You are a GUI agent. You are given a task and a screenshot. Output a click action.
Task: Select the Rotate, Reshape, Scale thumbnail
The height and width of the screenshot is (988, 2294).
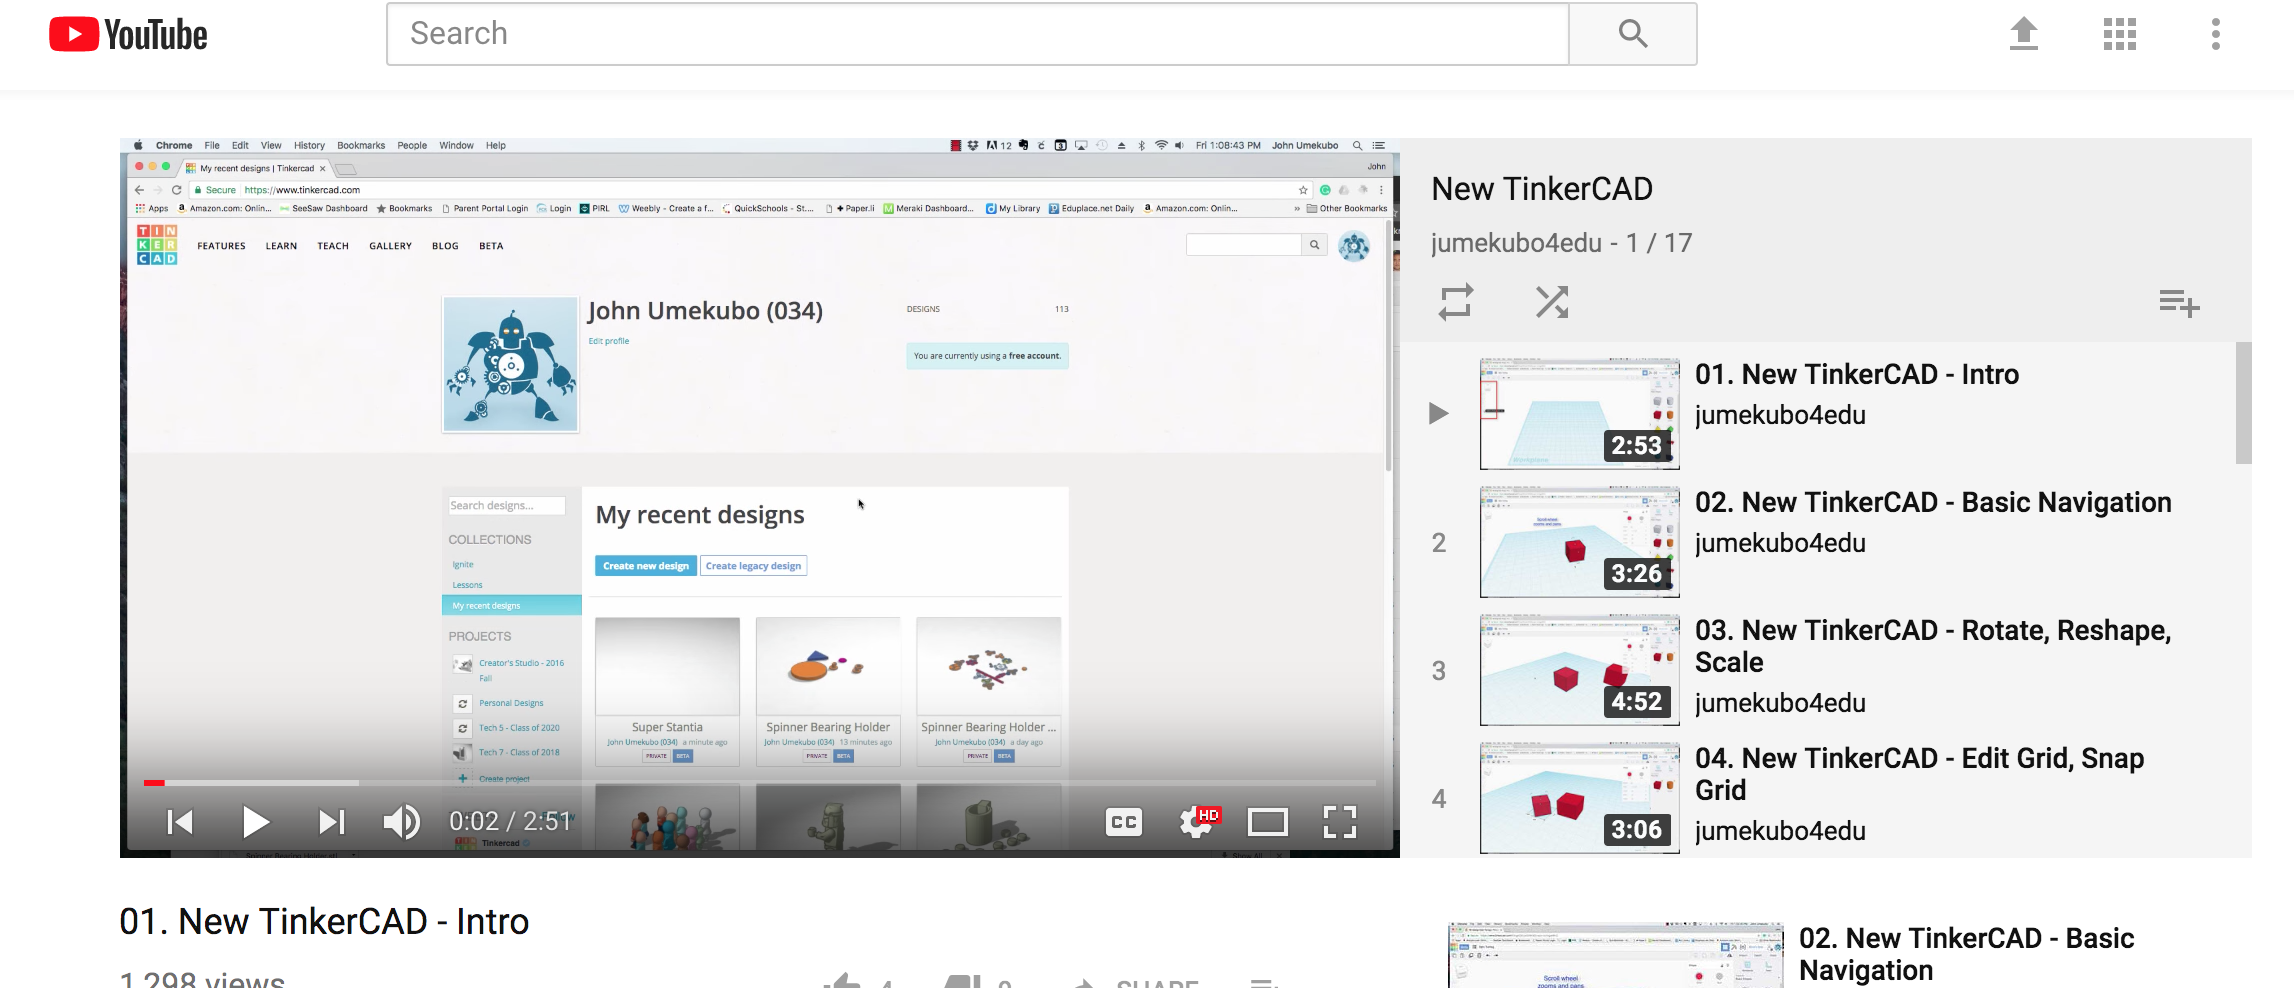[1578, 668]
